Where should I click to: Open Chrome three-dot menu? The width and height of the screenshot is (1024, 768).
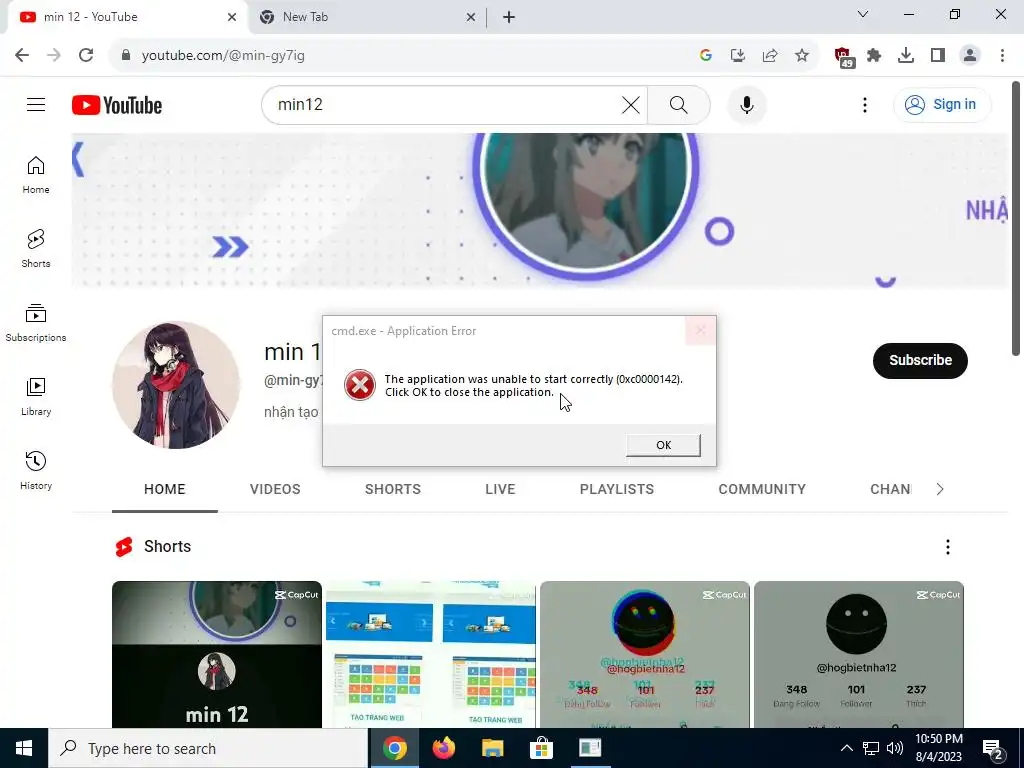pos(1002,55)
